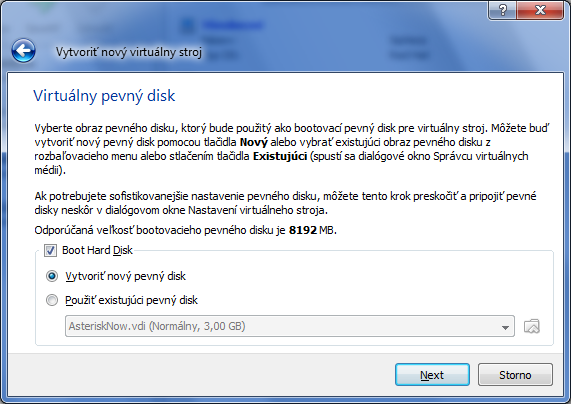571x404 pixels.
Task: Click the Virtuálny pevný disk heading
Action: coord(104,96)
